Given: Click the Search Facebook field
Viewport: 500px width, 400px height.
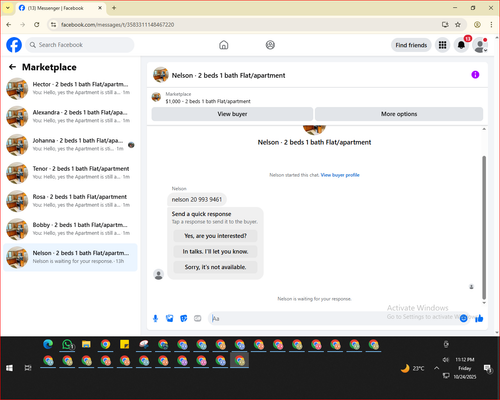Looking at the screenshot, I should (80, 45).
